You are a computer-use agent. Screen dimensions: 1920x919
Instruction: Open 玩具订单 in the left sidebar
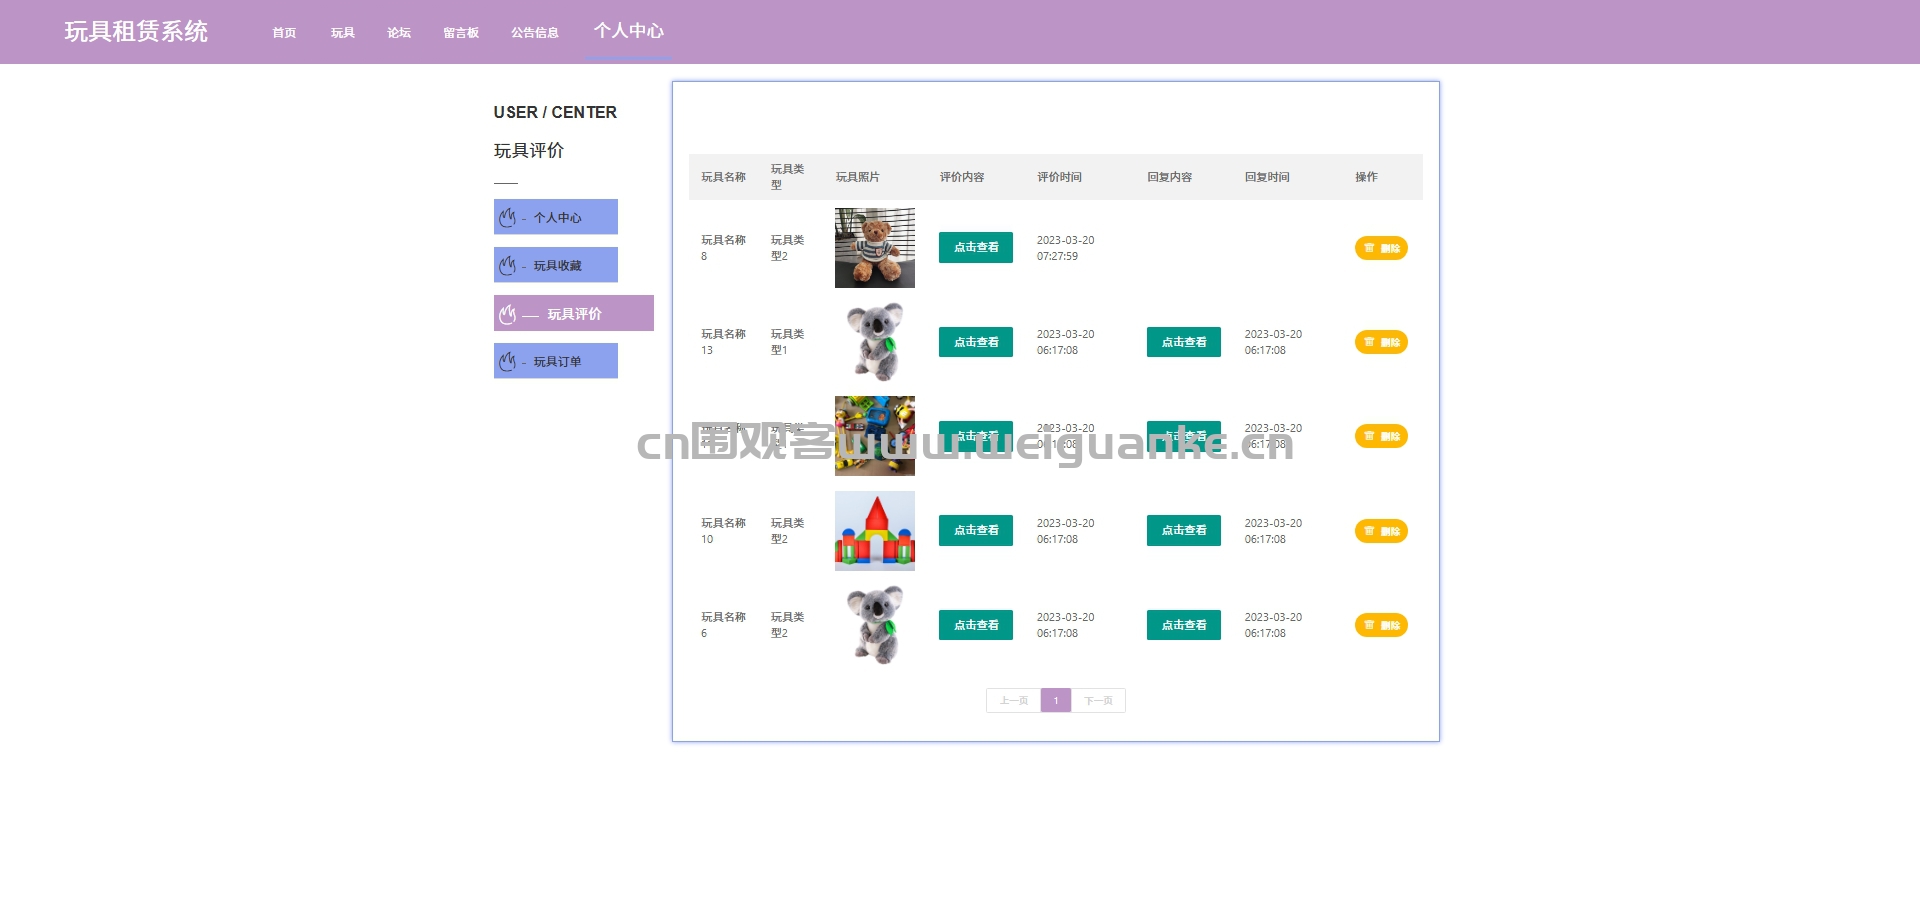click(556, 361)
